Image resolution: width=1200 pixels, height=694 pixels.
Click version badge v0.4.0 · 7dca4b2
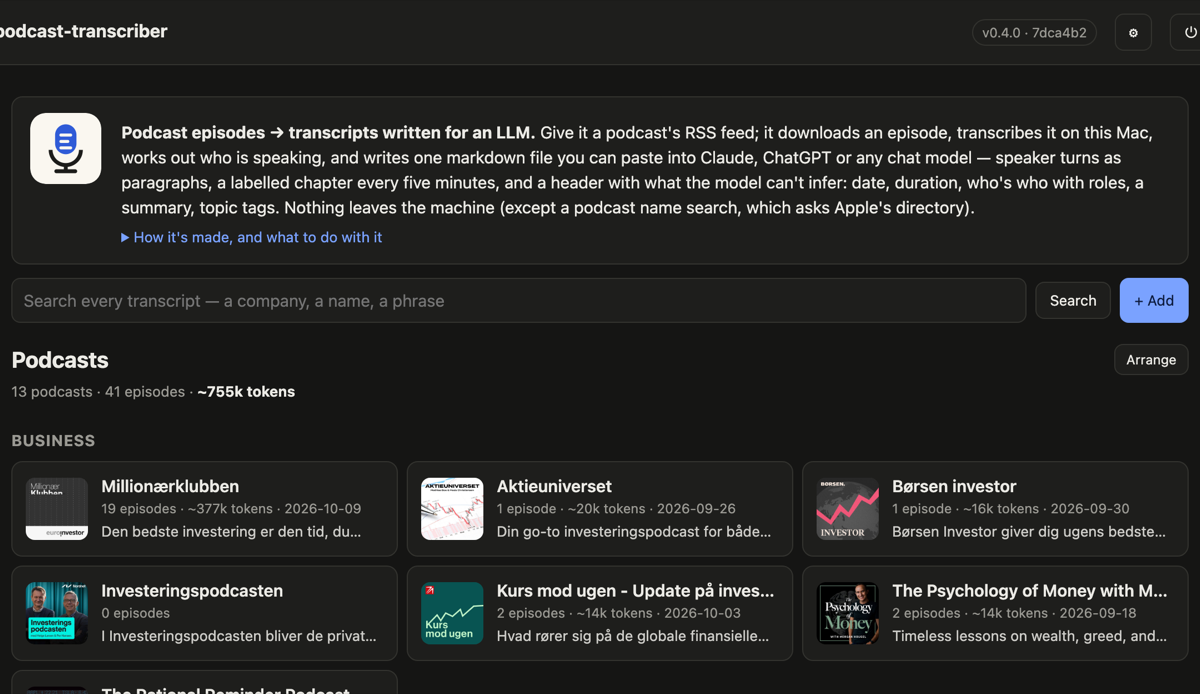pos(1034,33)
